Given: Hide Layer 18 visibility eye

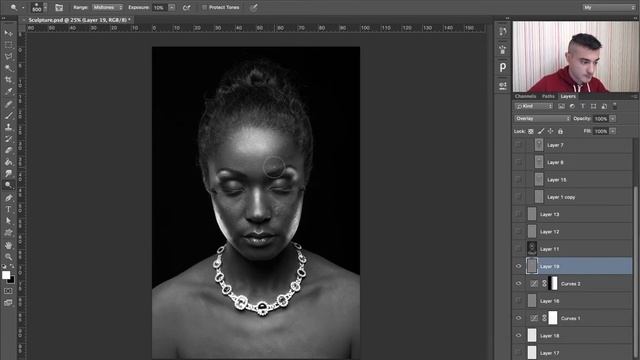Looking at the screenshot, I should (518, 336).
